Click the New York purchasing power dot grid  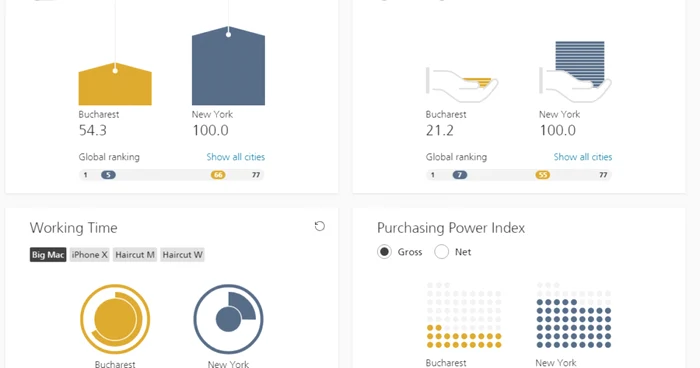coord(574,315)
